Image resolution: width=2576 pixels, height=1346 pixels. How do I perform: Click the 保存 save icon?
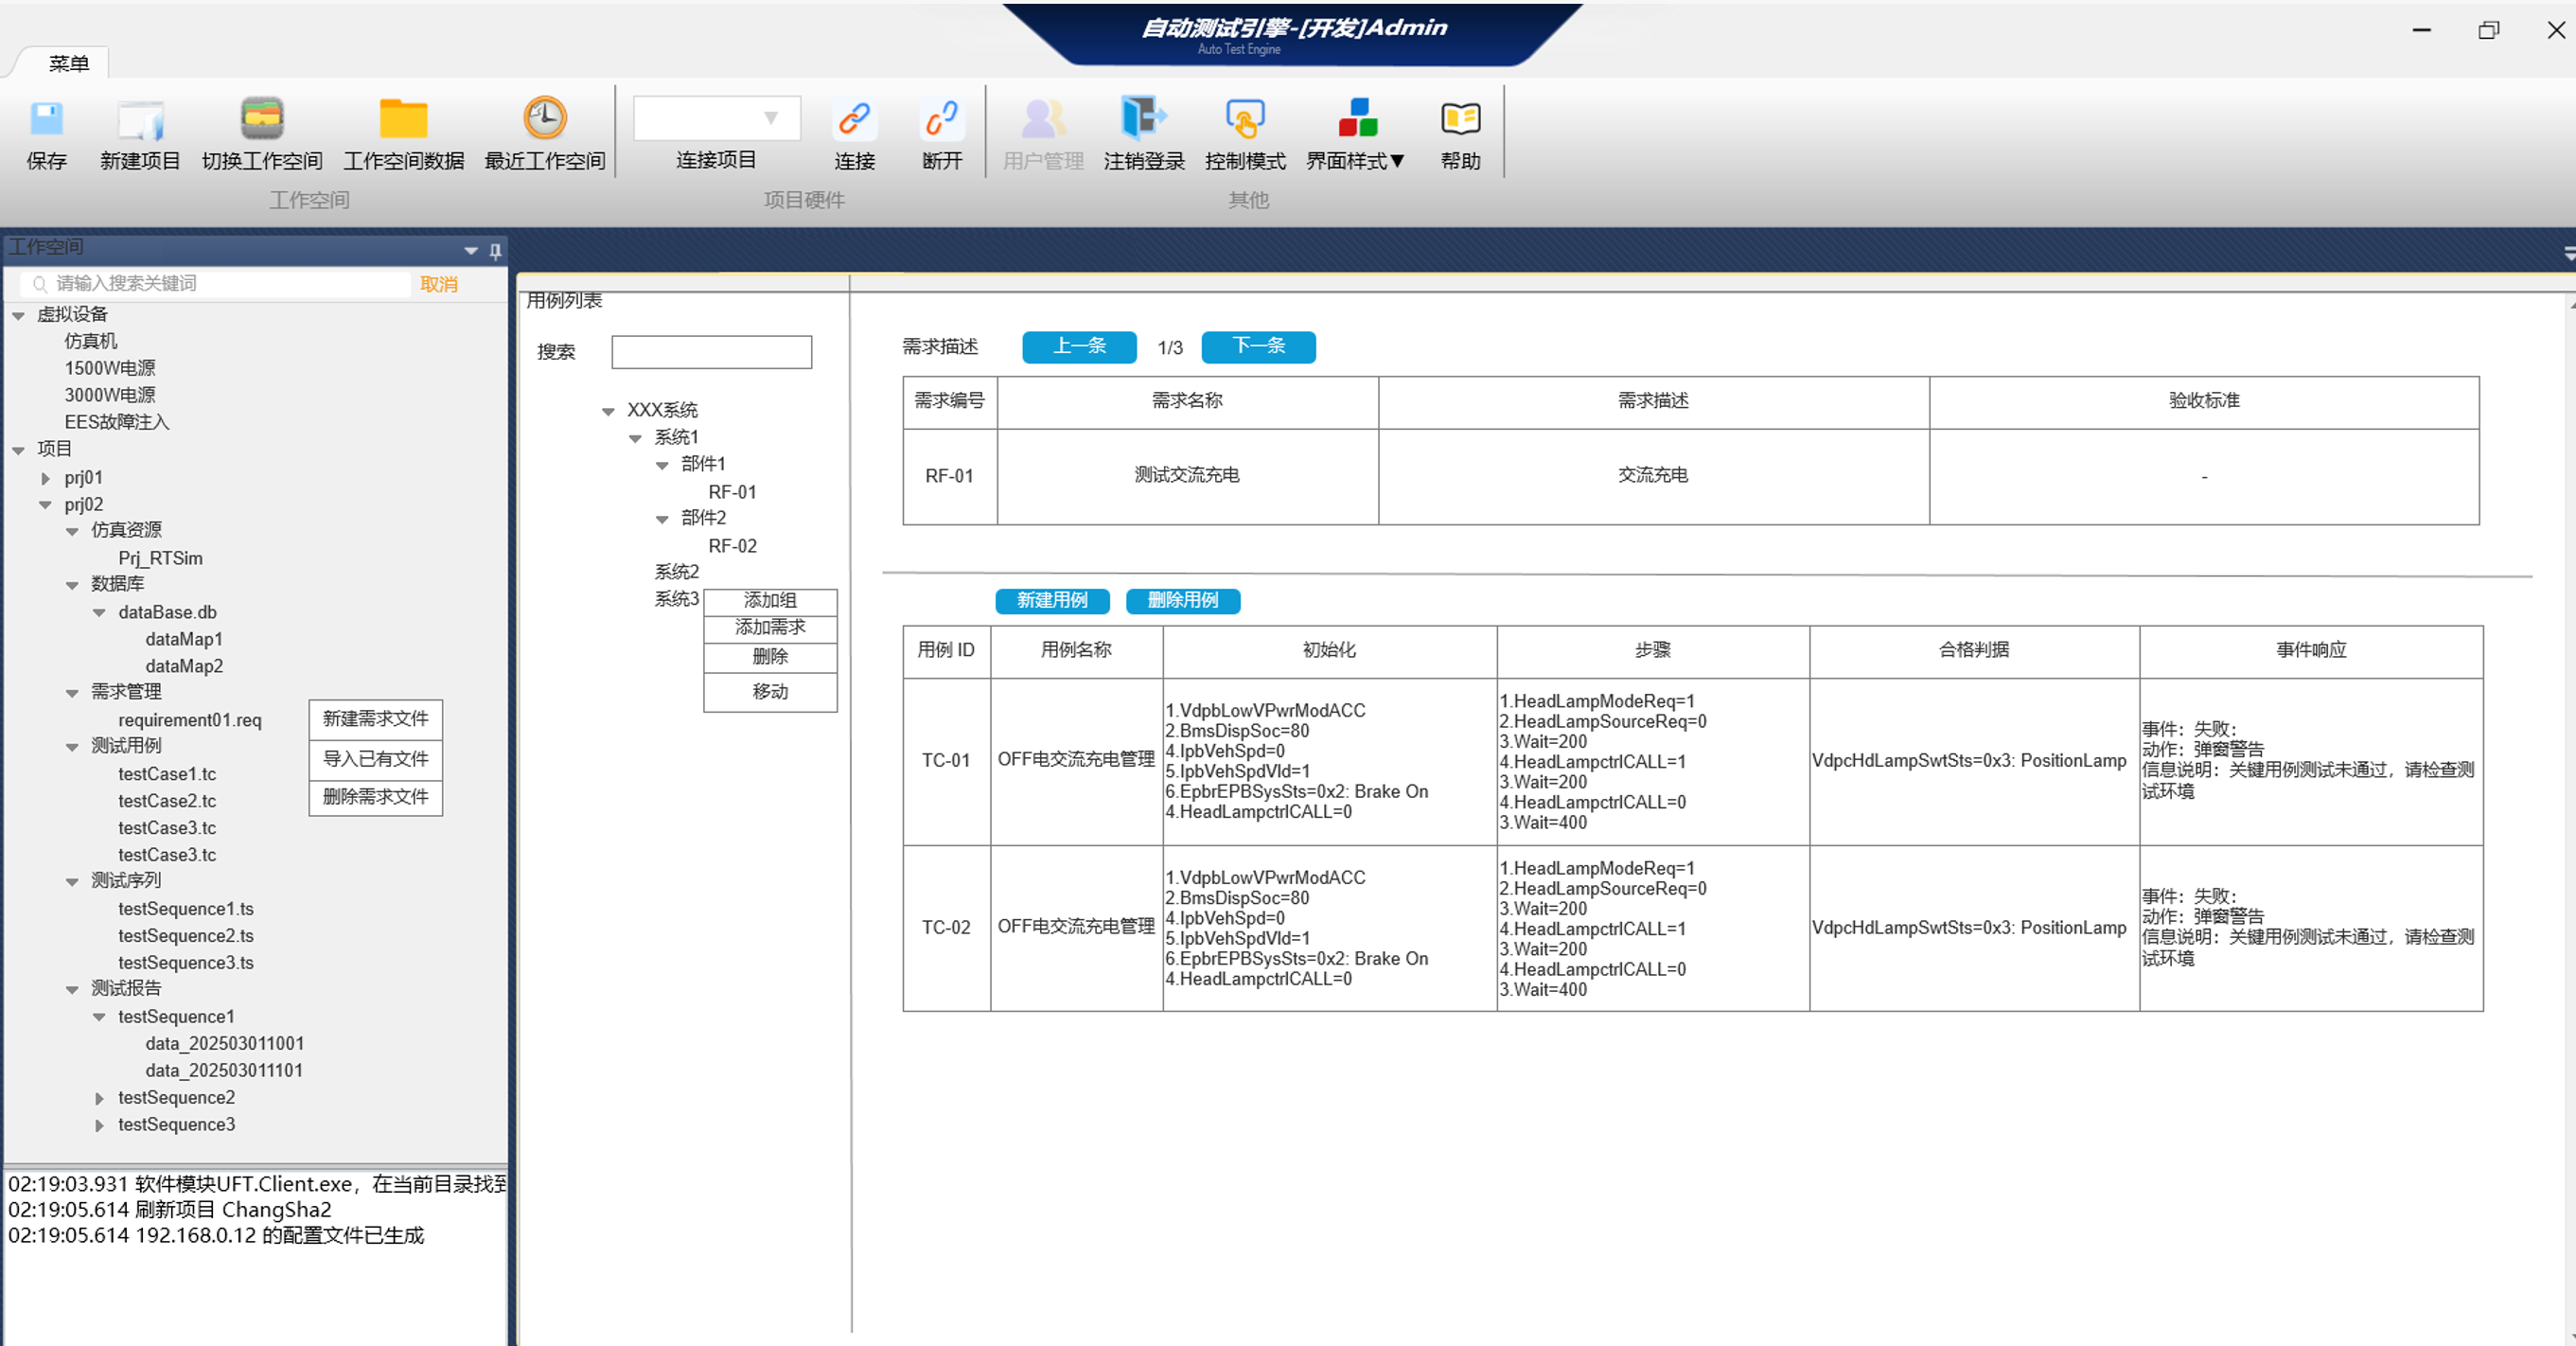pos(46,120)
